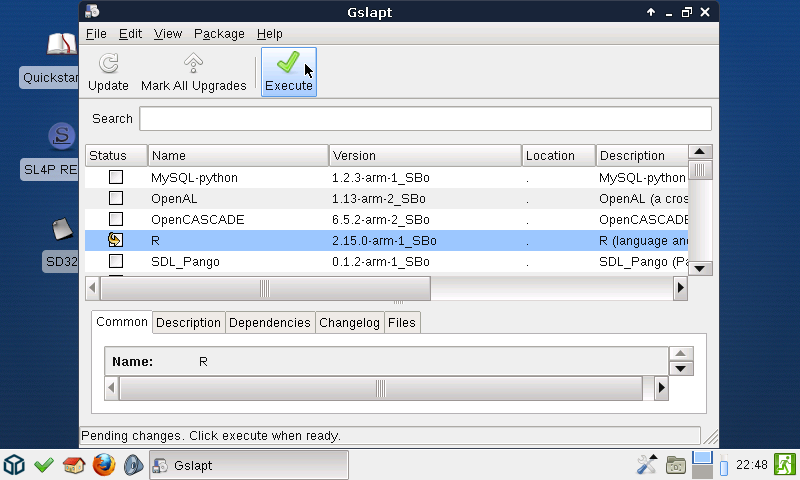This screenshot has width=800, height=480.
Task: Click the workspace switcher in panel
Action: 702,465
